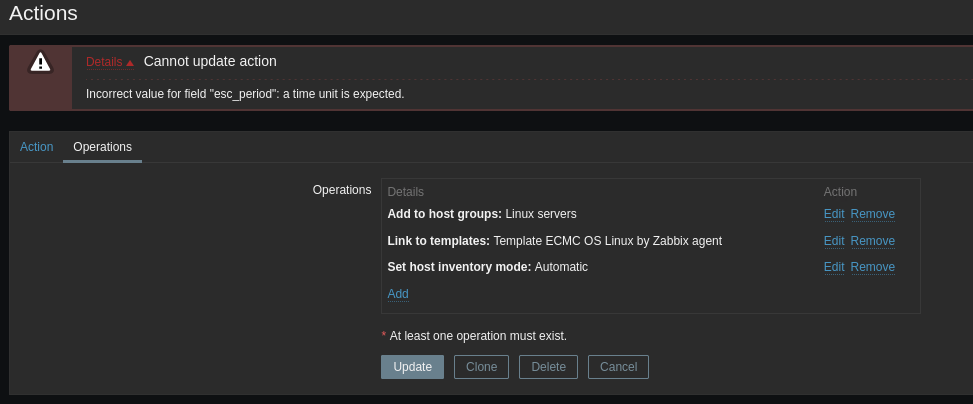Remove the Link to templates operation
The image size is (973, 404).
click(872, 241)
